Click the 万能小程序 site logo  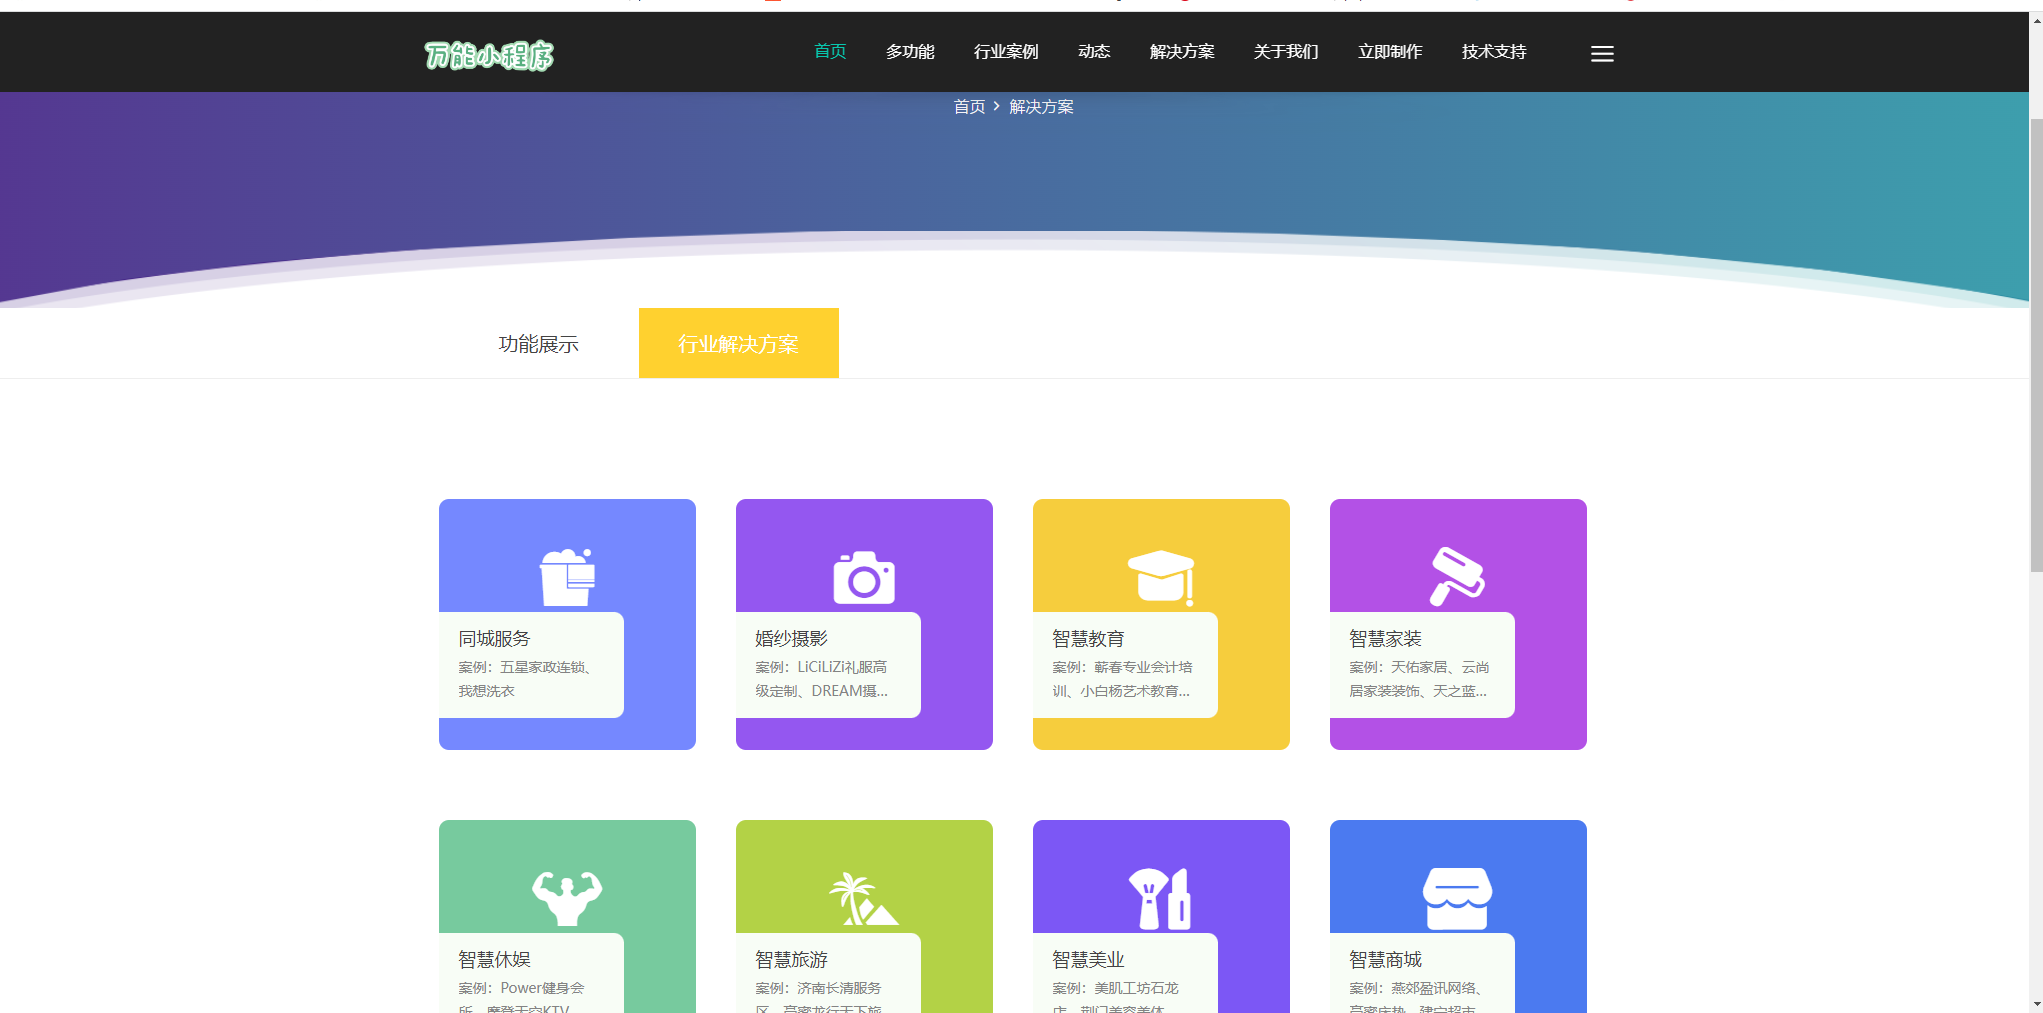point(488,55)
